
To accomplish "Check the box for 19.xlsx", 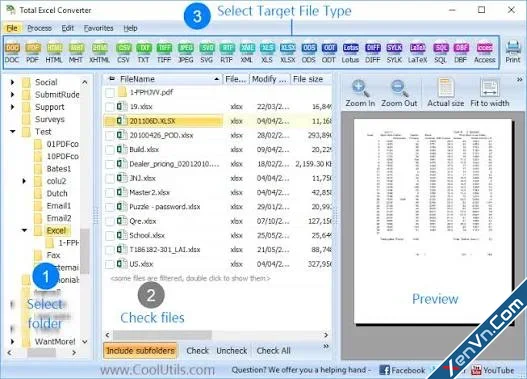I will tap(110, 107).
